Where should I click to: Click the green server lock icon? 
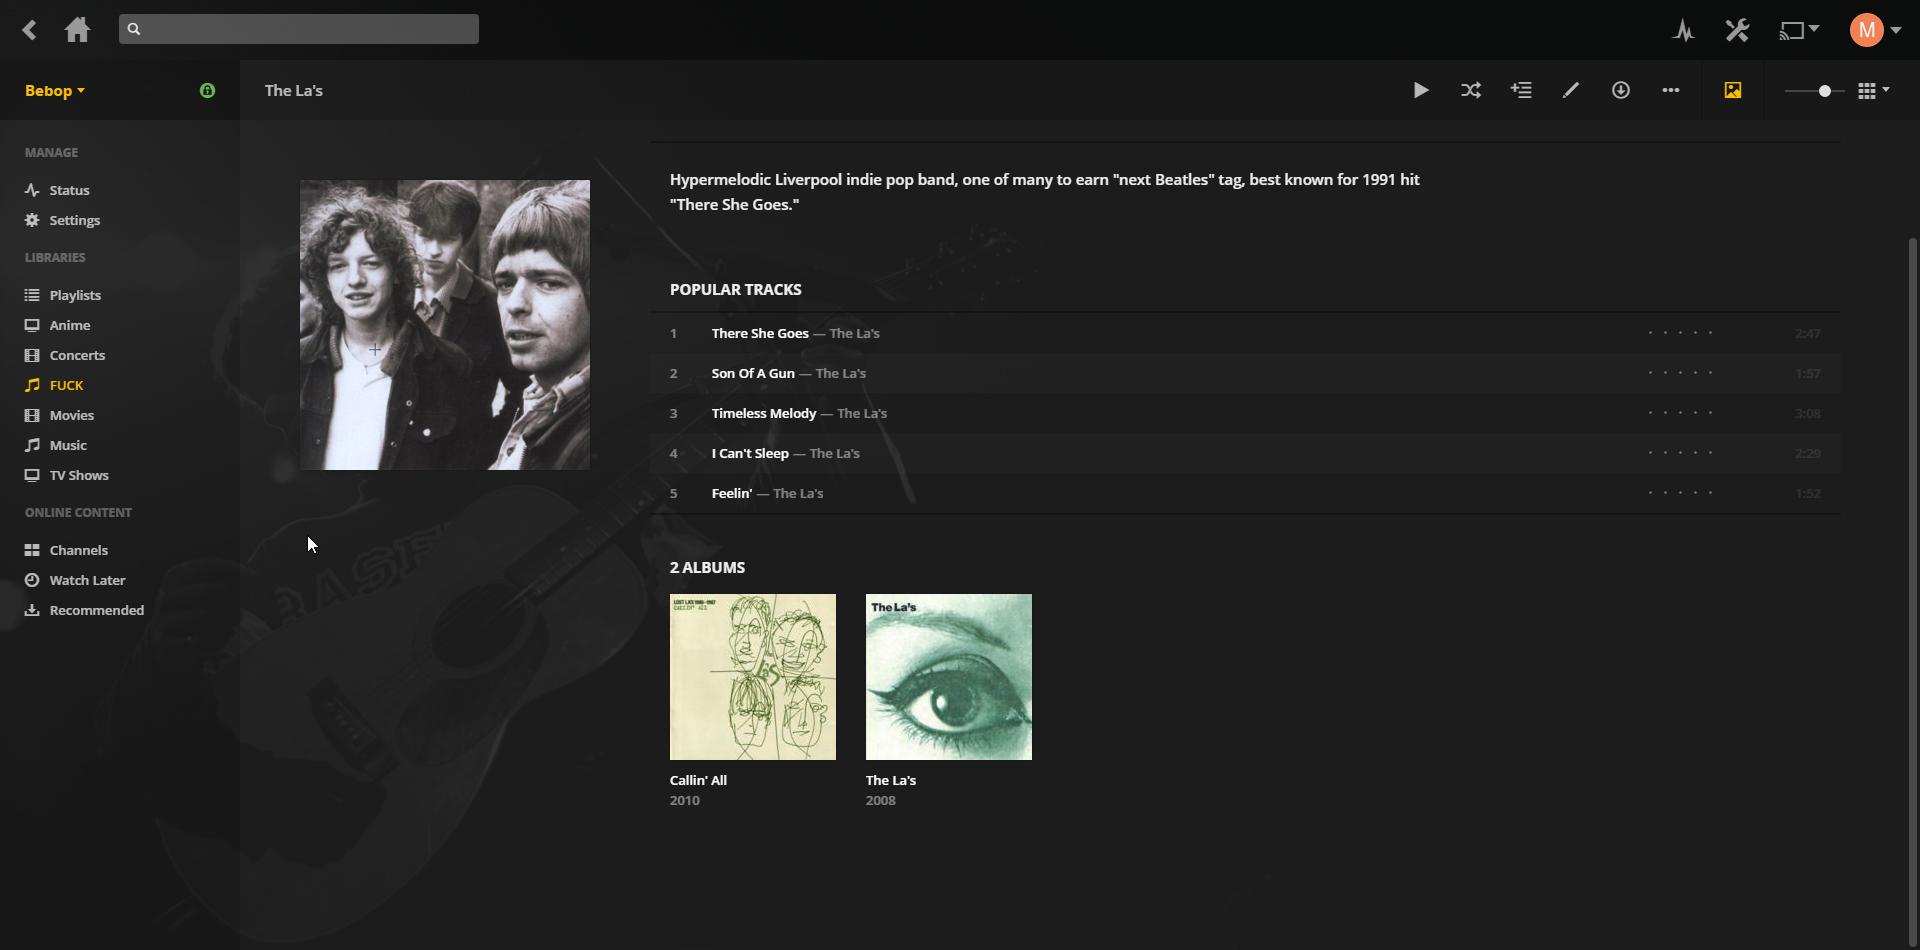[207, 90]
